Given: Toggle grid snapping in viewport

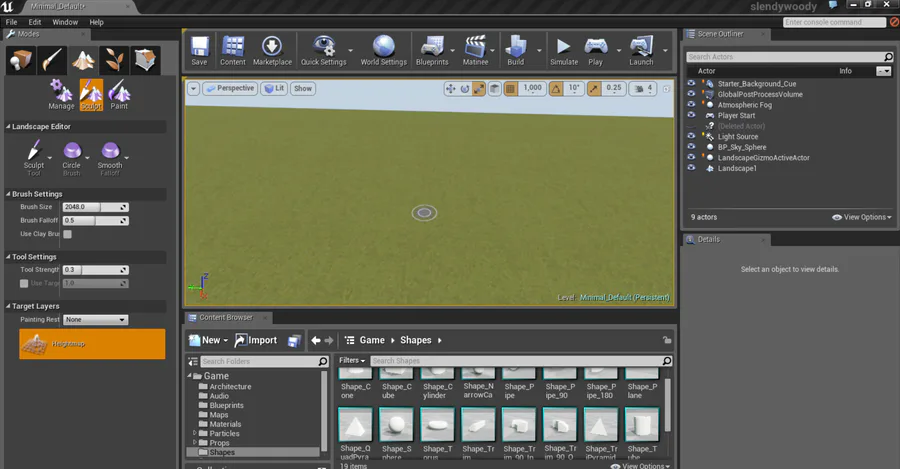Looking at the screenshot, I should pos(510,88).
